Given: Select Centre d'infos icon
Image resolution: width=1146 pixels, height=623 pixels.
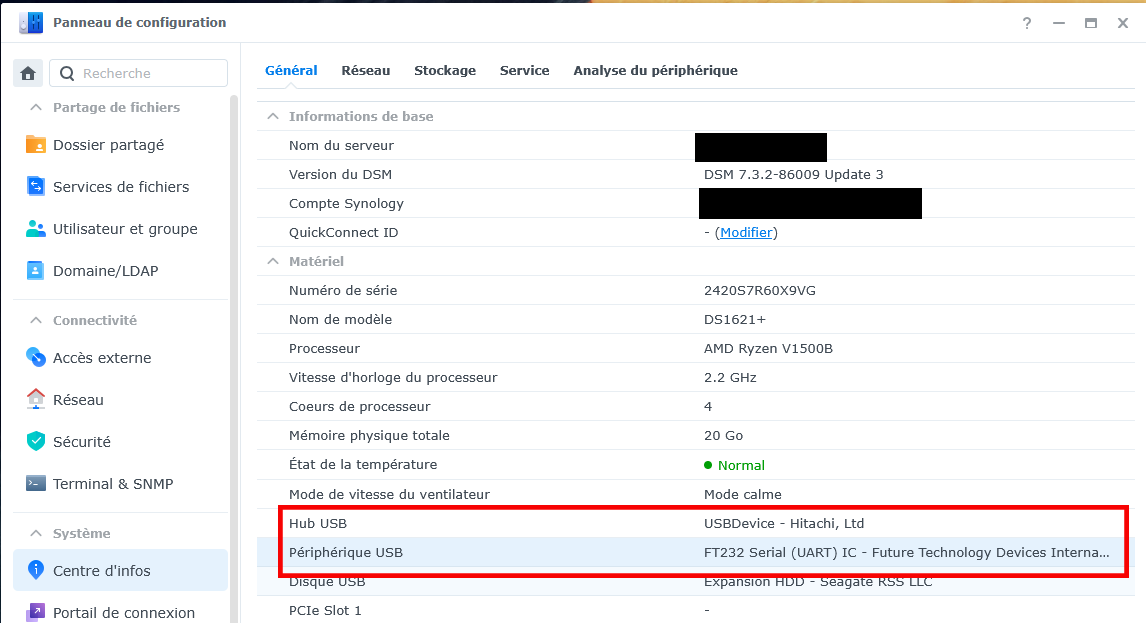Looking at the screenshot, I should (35, 570).
